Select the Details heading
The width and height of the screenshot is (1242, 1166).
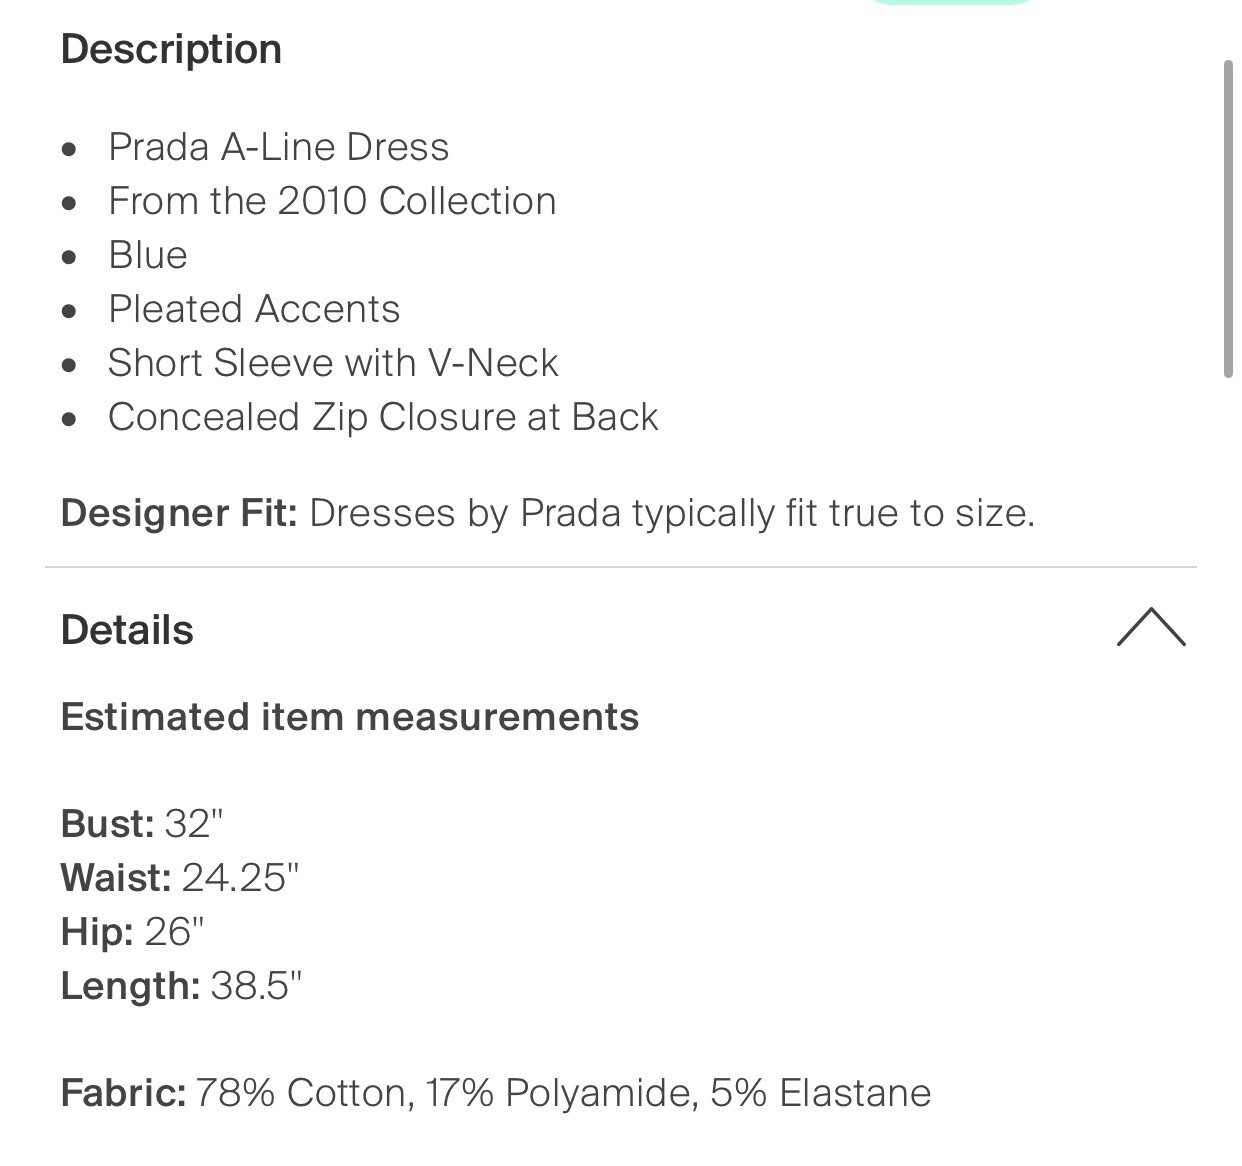[126, 630]
